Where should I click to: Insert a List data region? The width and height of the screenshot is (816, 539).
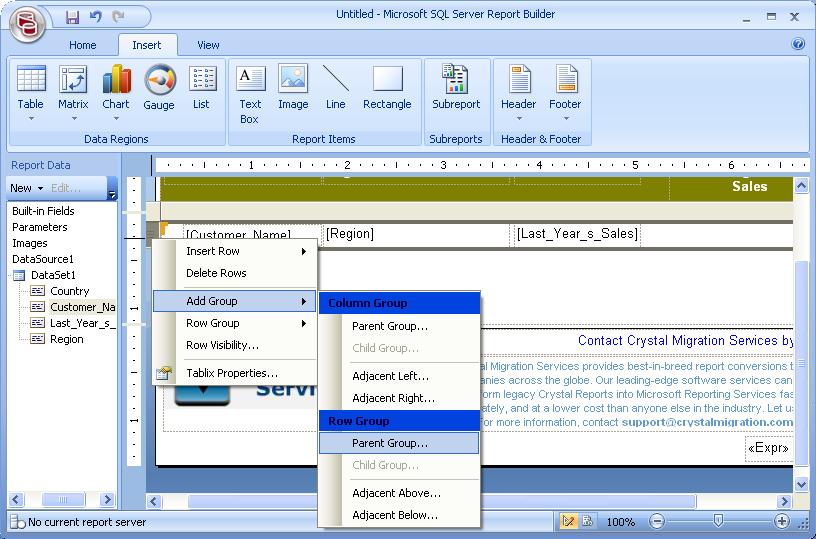201,87
